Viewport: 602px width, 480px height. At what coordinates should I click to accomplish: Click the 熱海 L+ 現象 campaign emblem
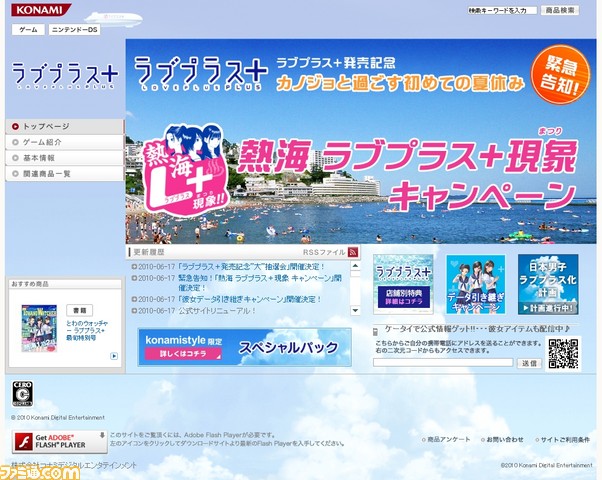tap(186, 170)
